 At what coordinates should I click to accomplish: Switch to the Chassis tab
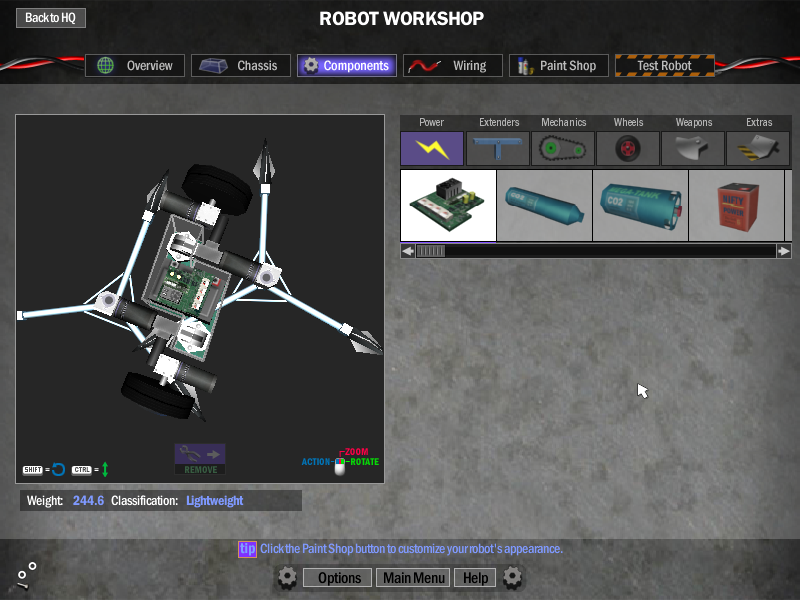(241, 65)
